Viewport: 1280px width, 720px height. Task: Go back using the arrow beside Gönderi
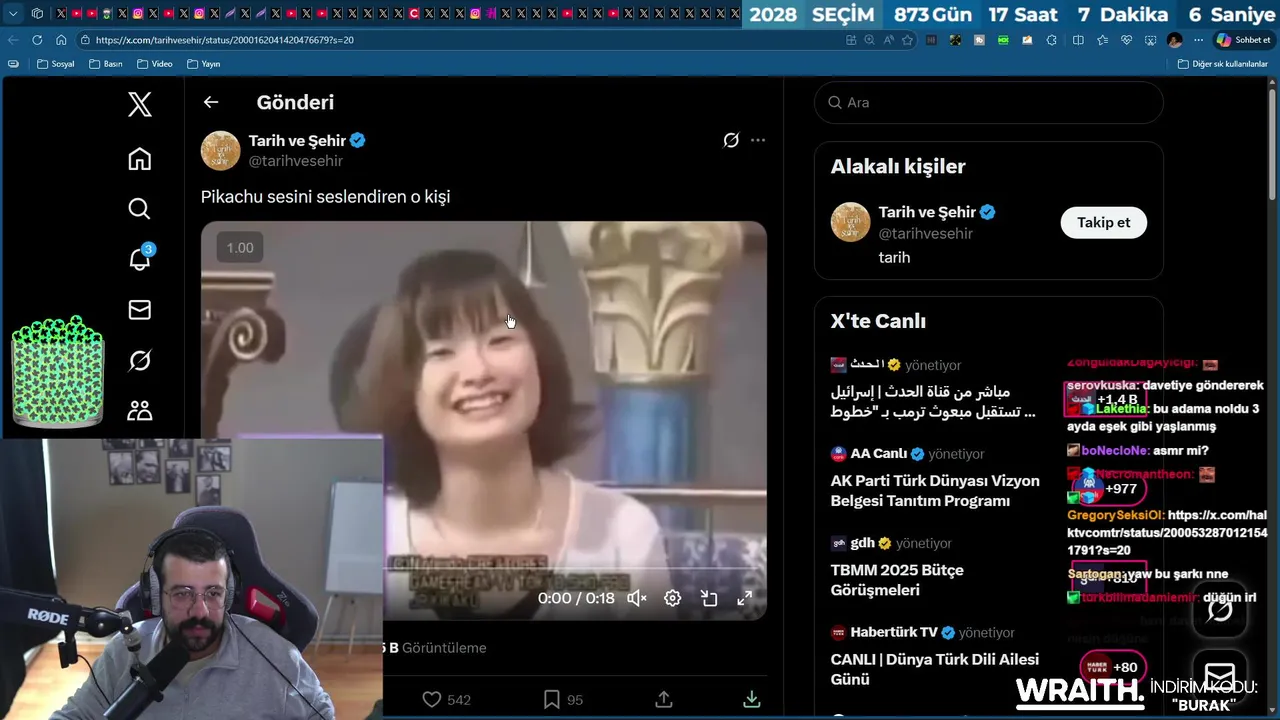210,102
